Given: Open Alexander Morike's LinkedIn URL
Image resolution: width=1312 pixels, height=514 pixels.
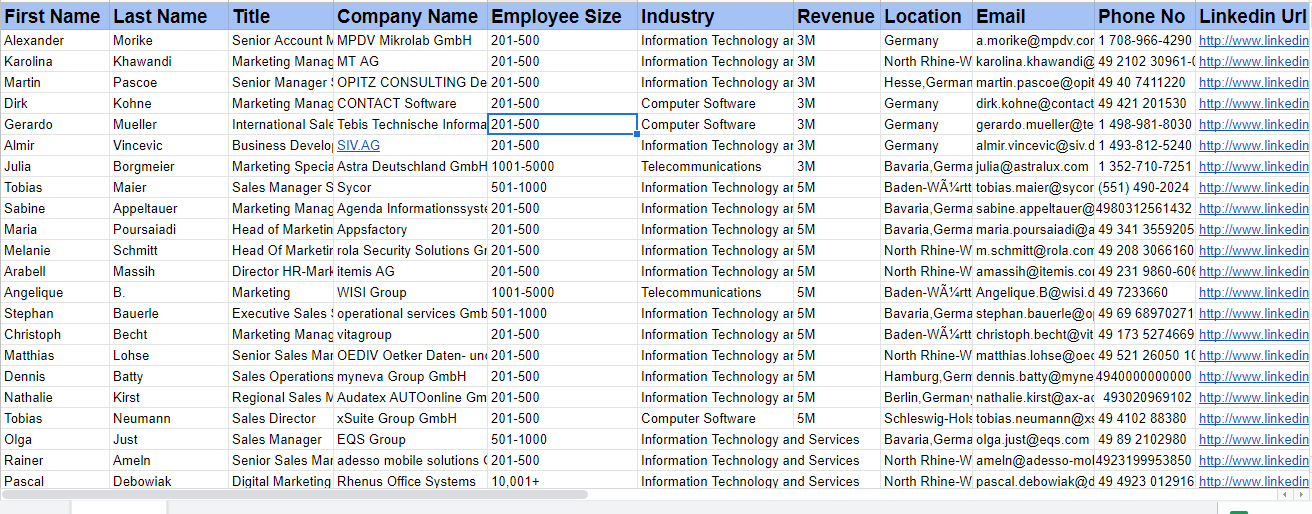Looking at the screenshot, I should 1253,40.
